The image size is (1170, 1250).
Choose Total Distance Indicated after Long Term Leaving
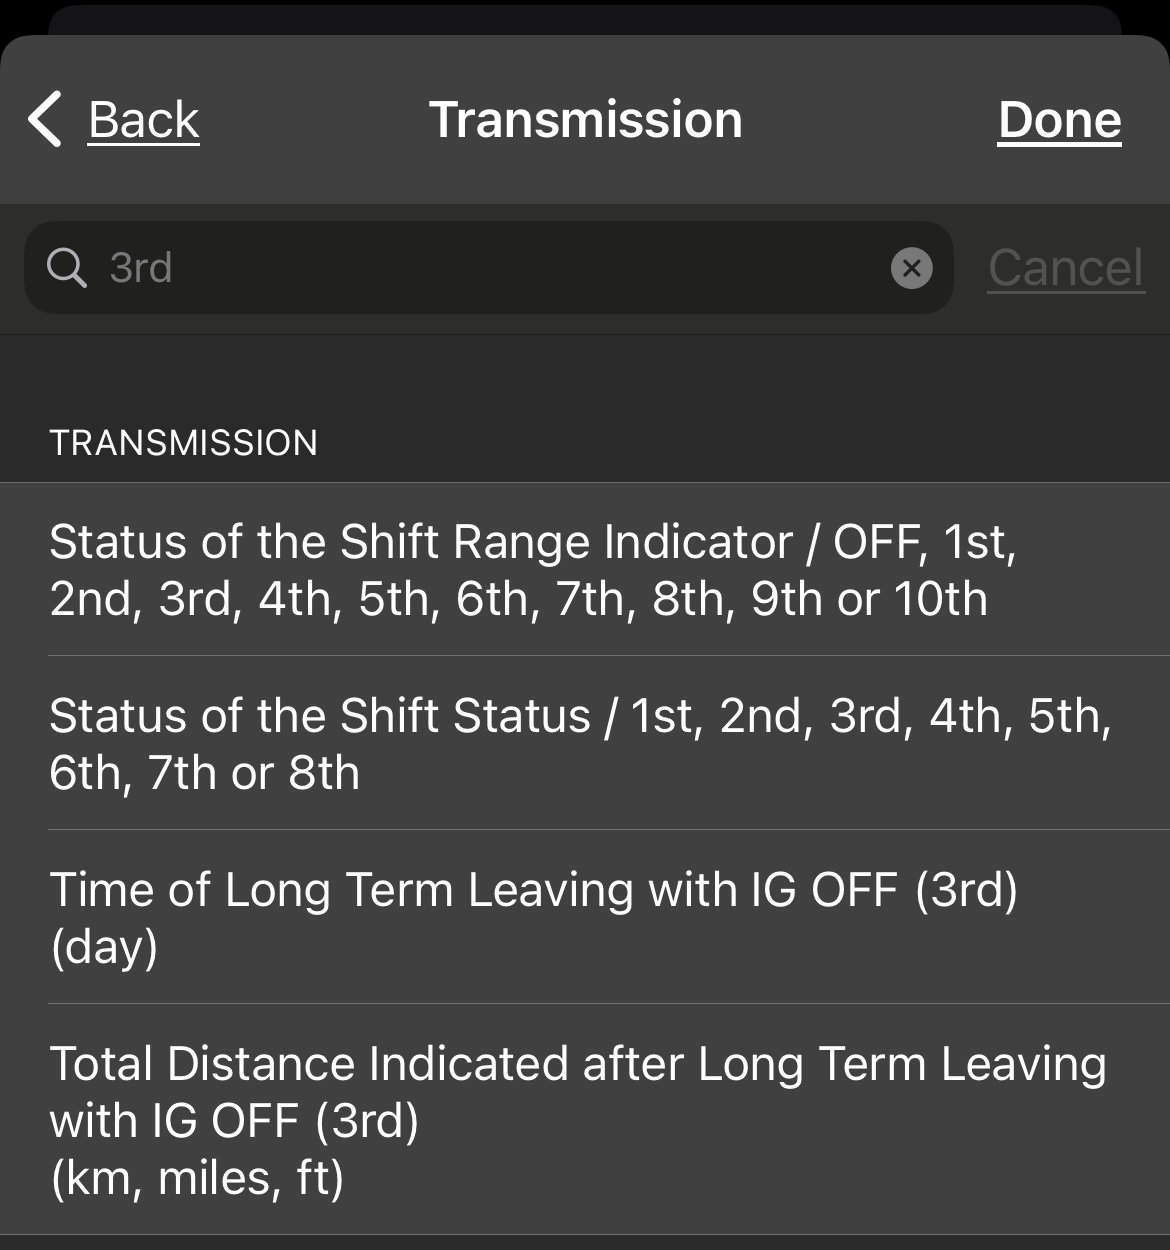coord(585,1120)
